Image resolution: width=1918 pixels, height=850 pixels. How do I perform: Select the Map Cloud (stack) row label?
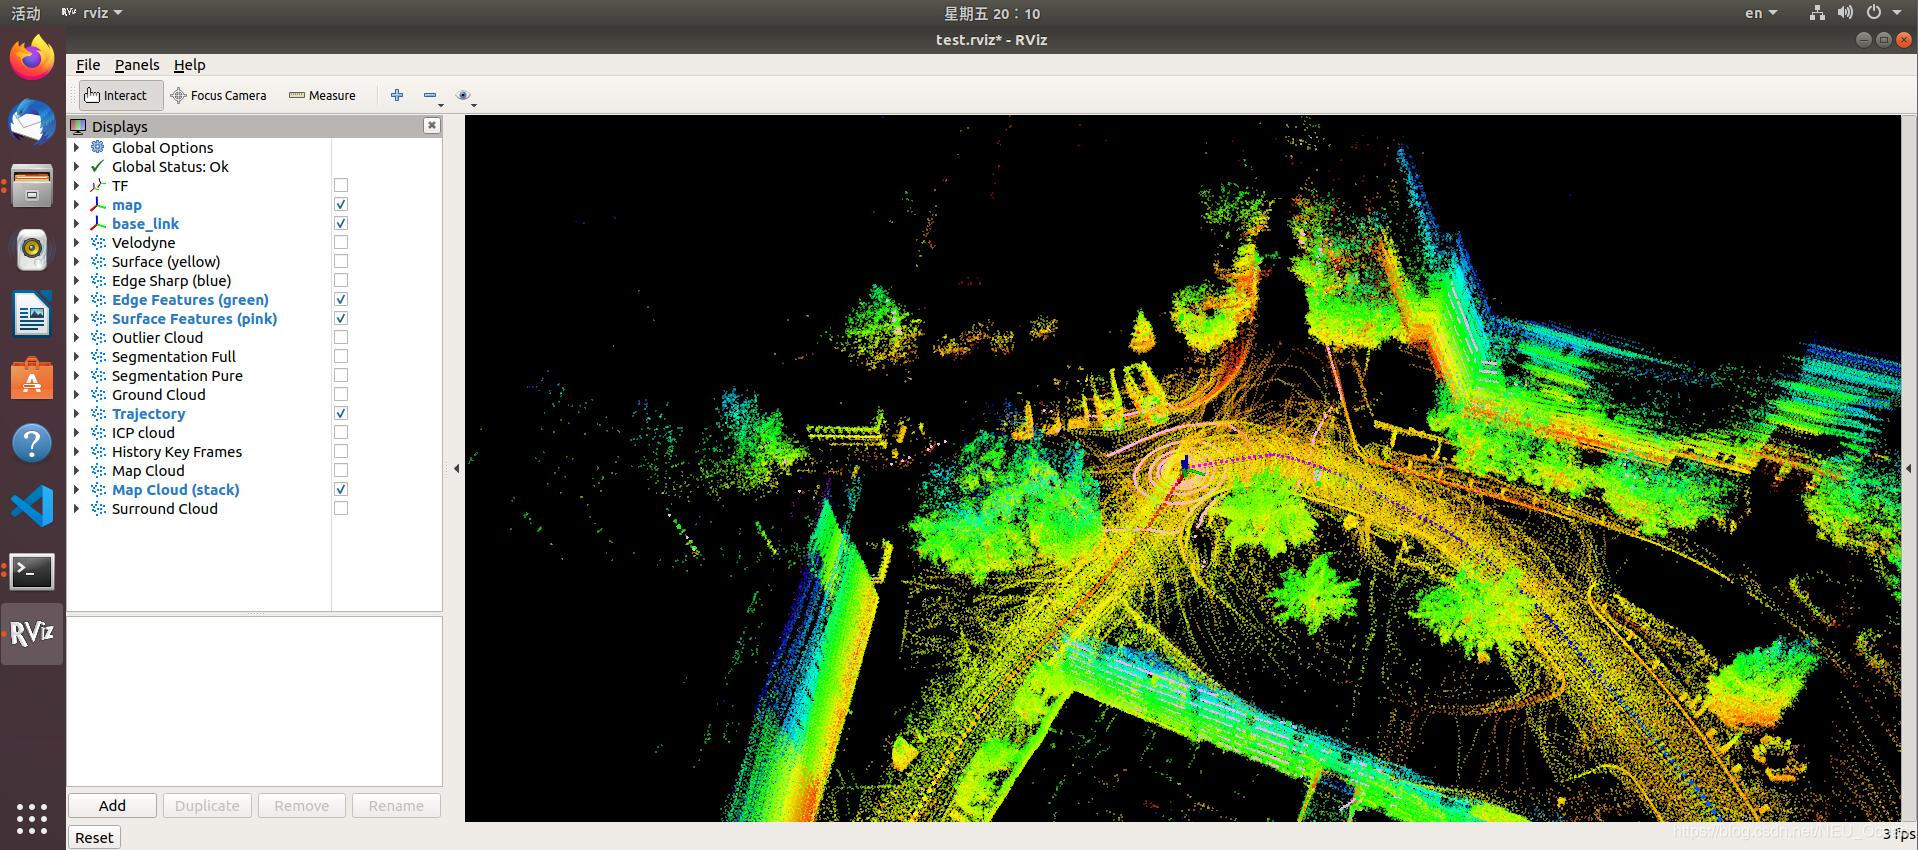(175, 489)
